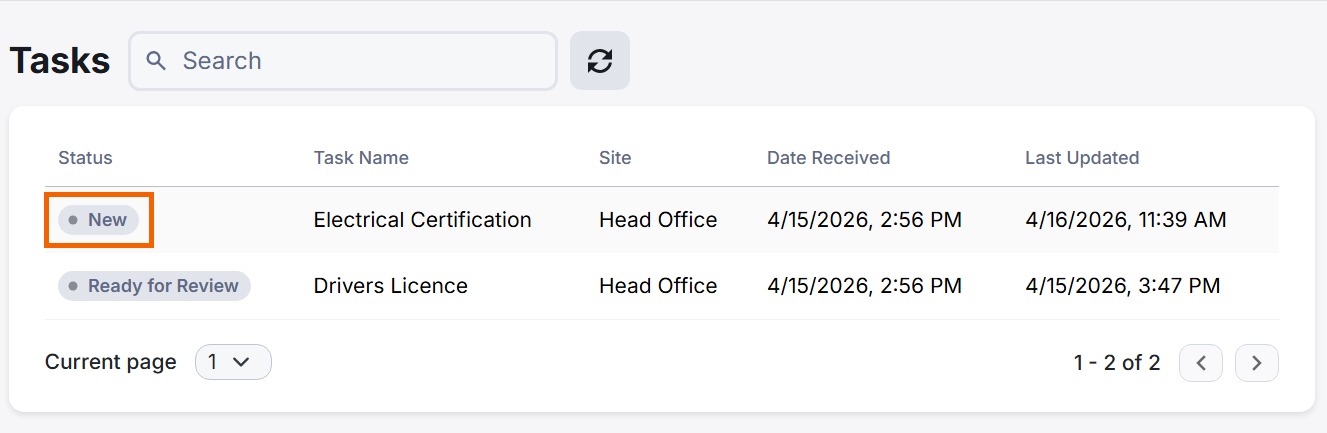Click the refresh tasks icon button
The width and height of the screenshot is (1327, 433).
[599, 61]
